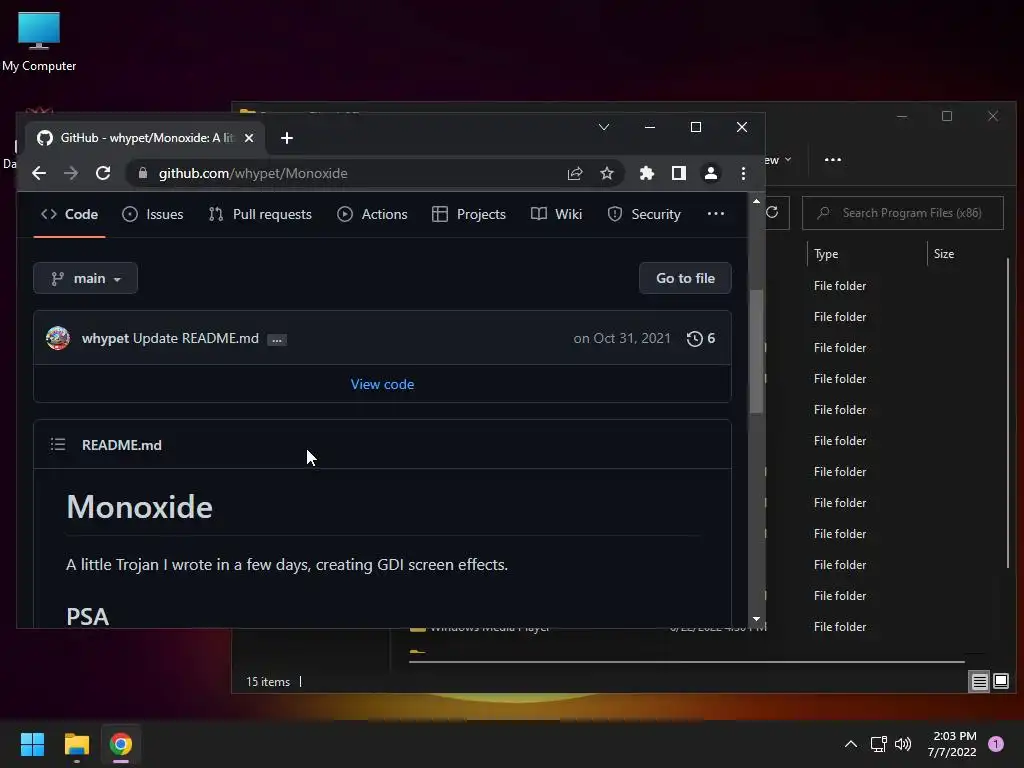This screenshot has width=1024, height=768.
Task: Open File Explorer see more ellipsis
Action: (x=833, y=159)
